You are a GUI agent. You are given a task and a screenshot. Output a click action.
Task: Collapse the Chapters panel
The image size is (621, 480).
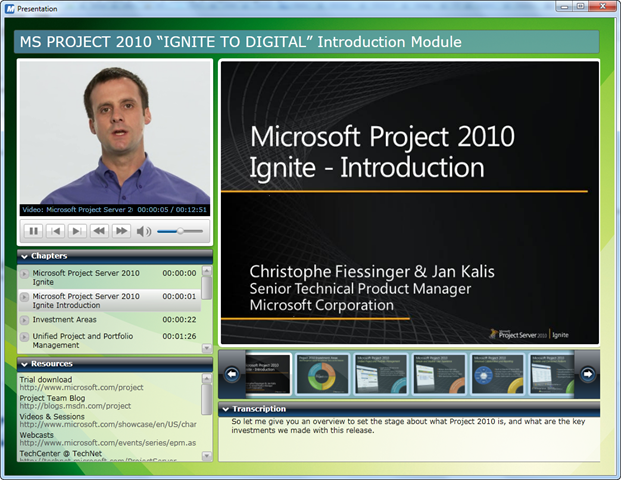click(x=24, y=256)
